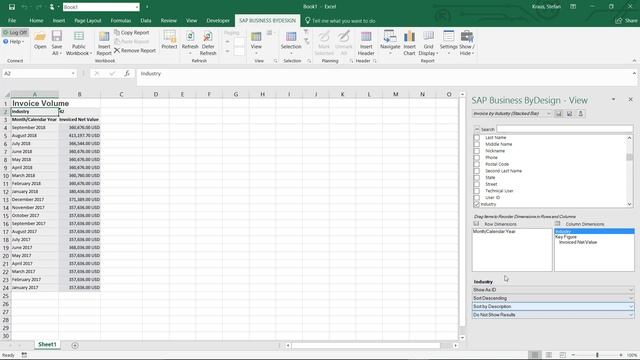The width and height of the screenshot is (640, 360).
Task: Open a report with the Open icon
Action: coord(40,41)
